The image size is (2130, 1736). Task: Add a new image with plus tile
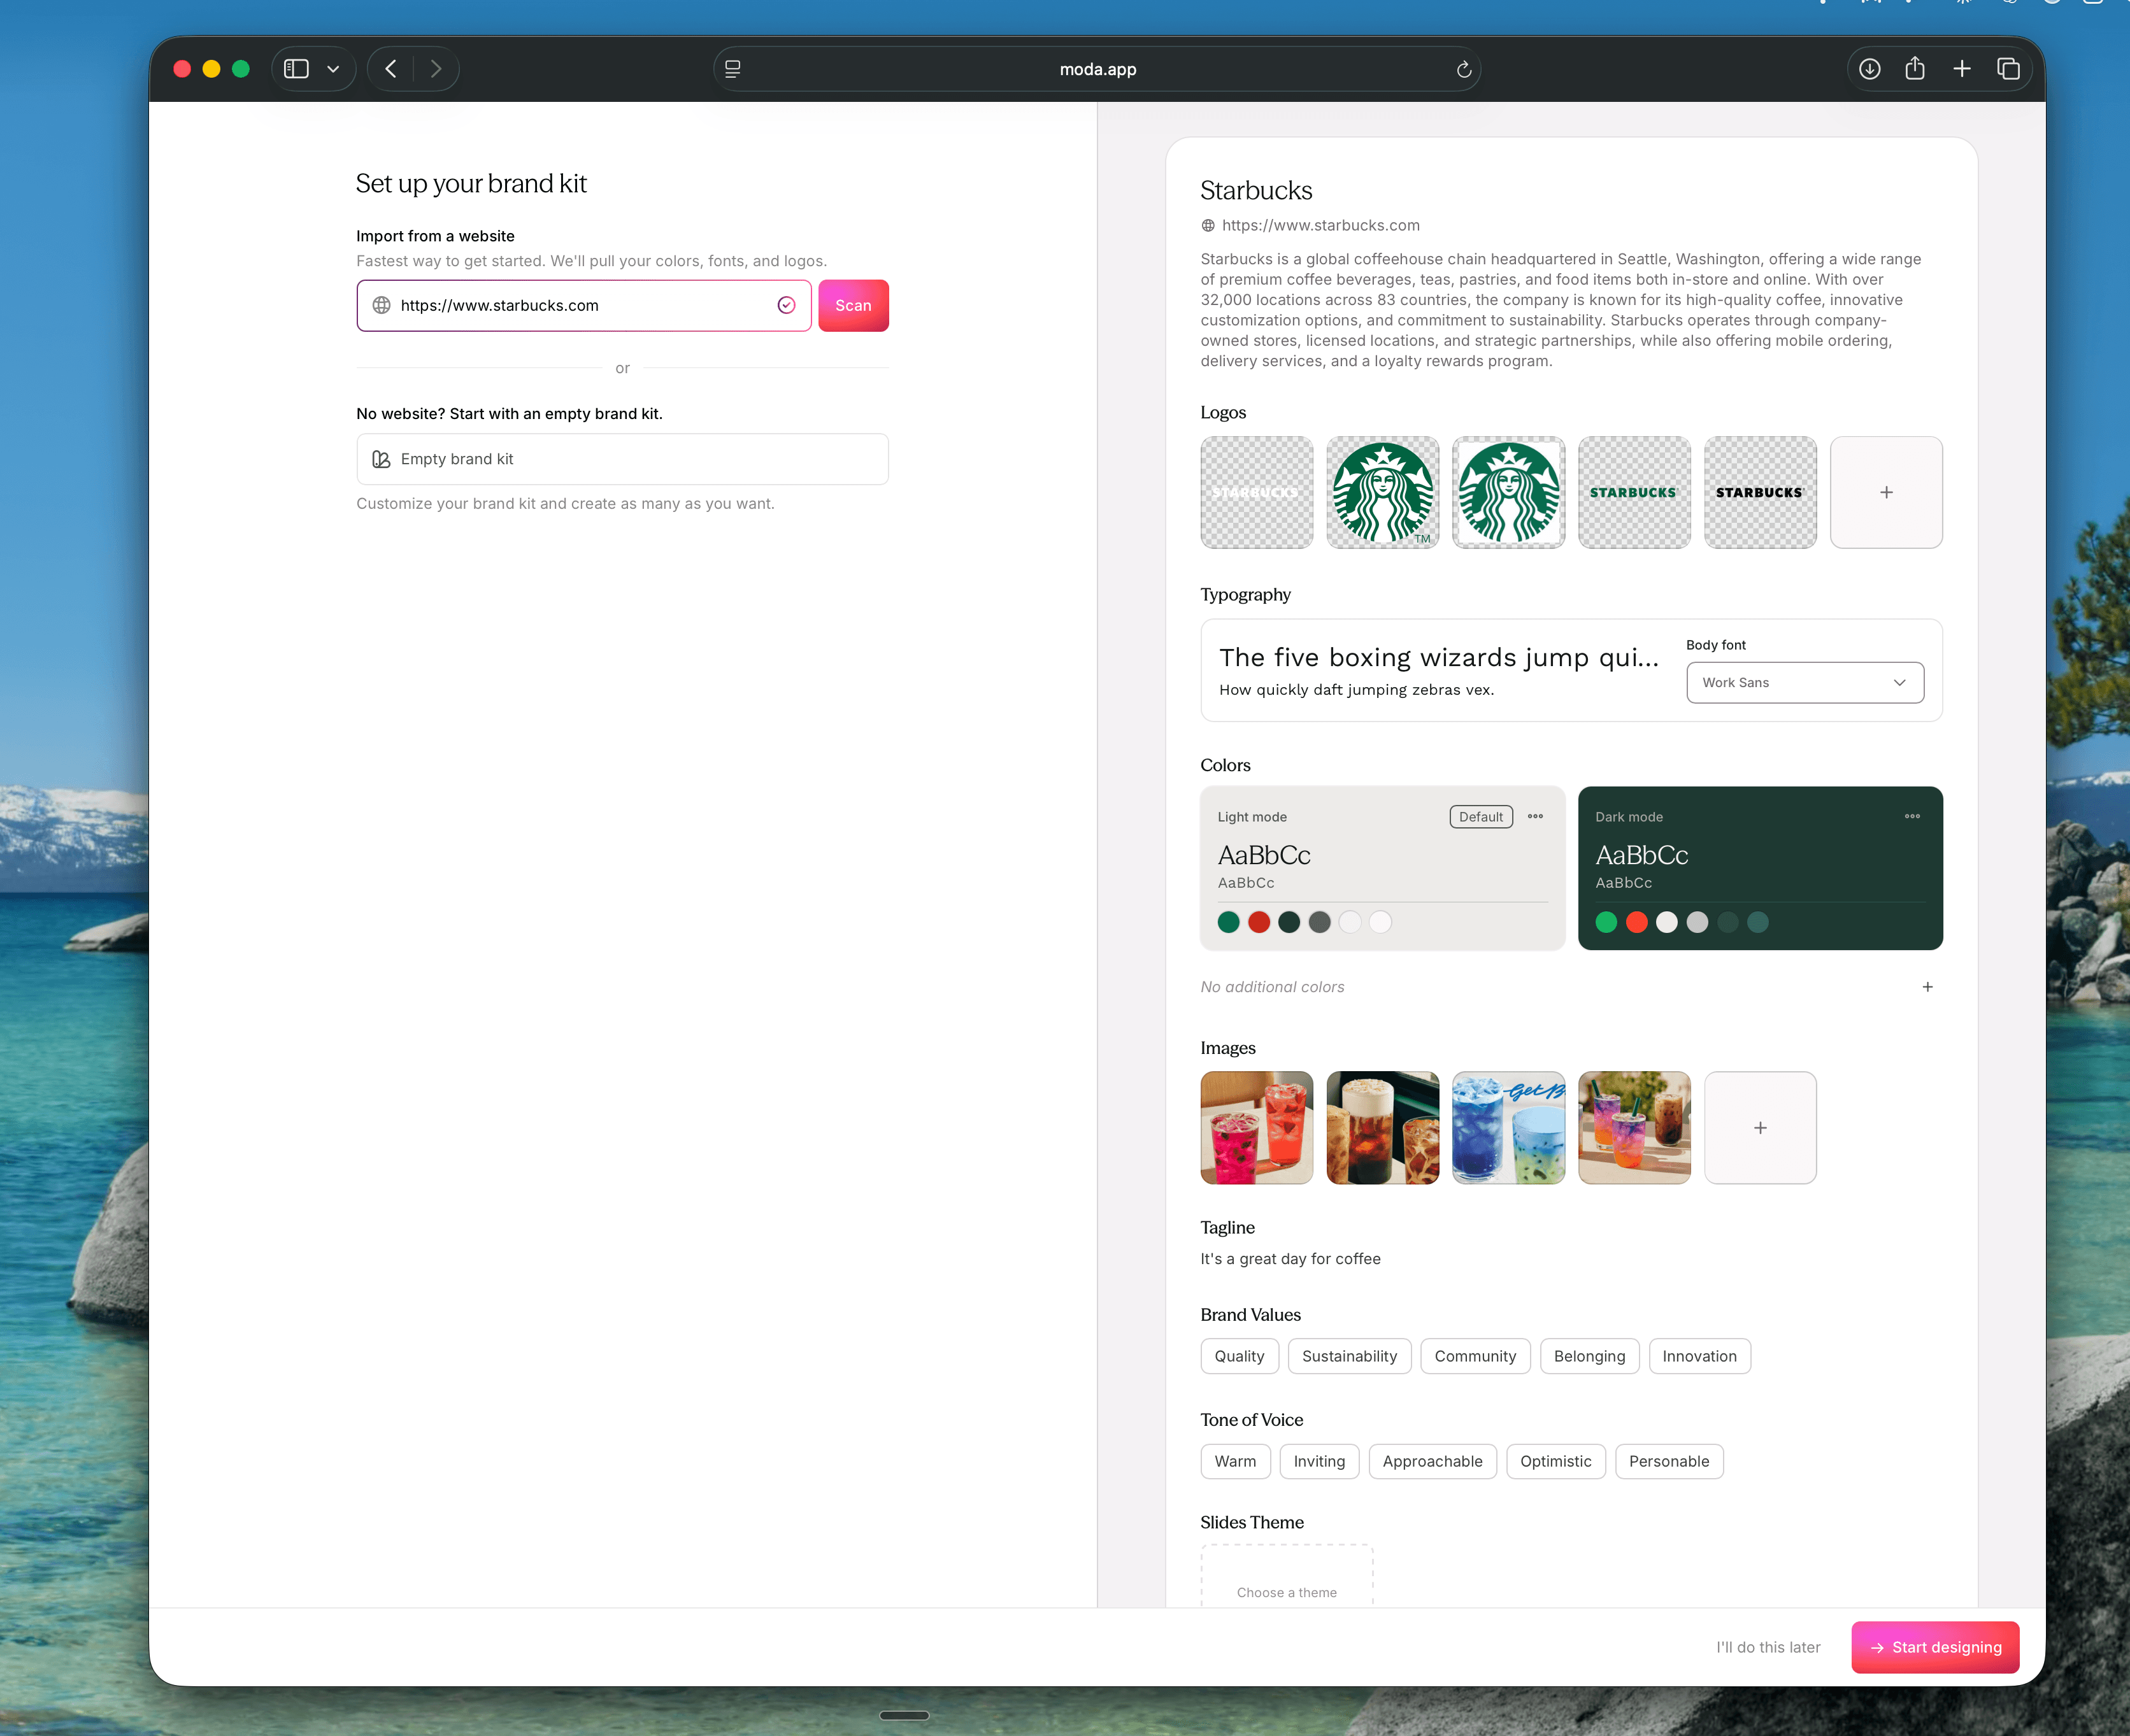1760,1128
